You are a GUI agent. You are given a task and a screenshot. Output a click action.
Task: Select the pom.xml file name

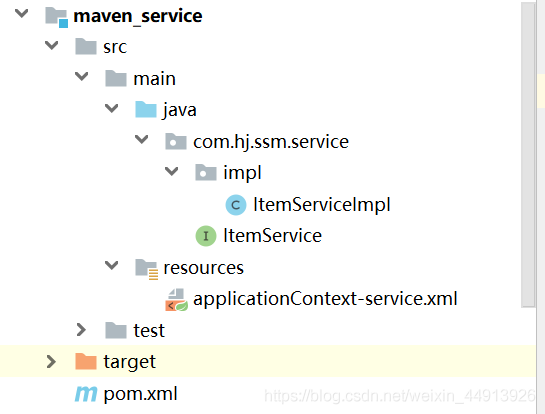(140, 394)
